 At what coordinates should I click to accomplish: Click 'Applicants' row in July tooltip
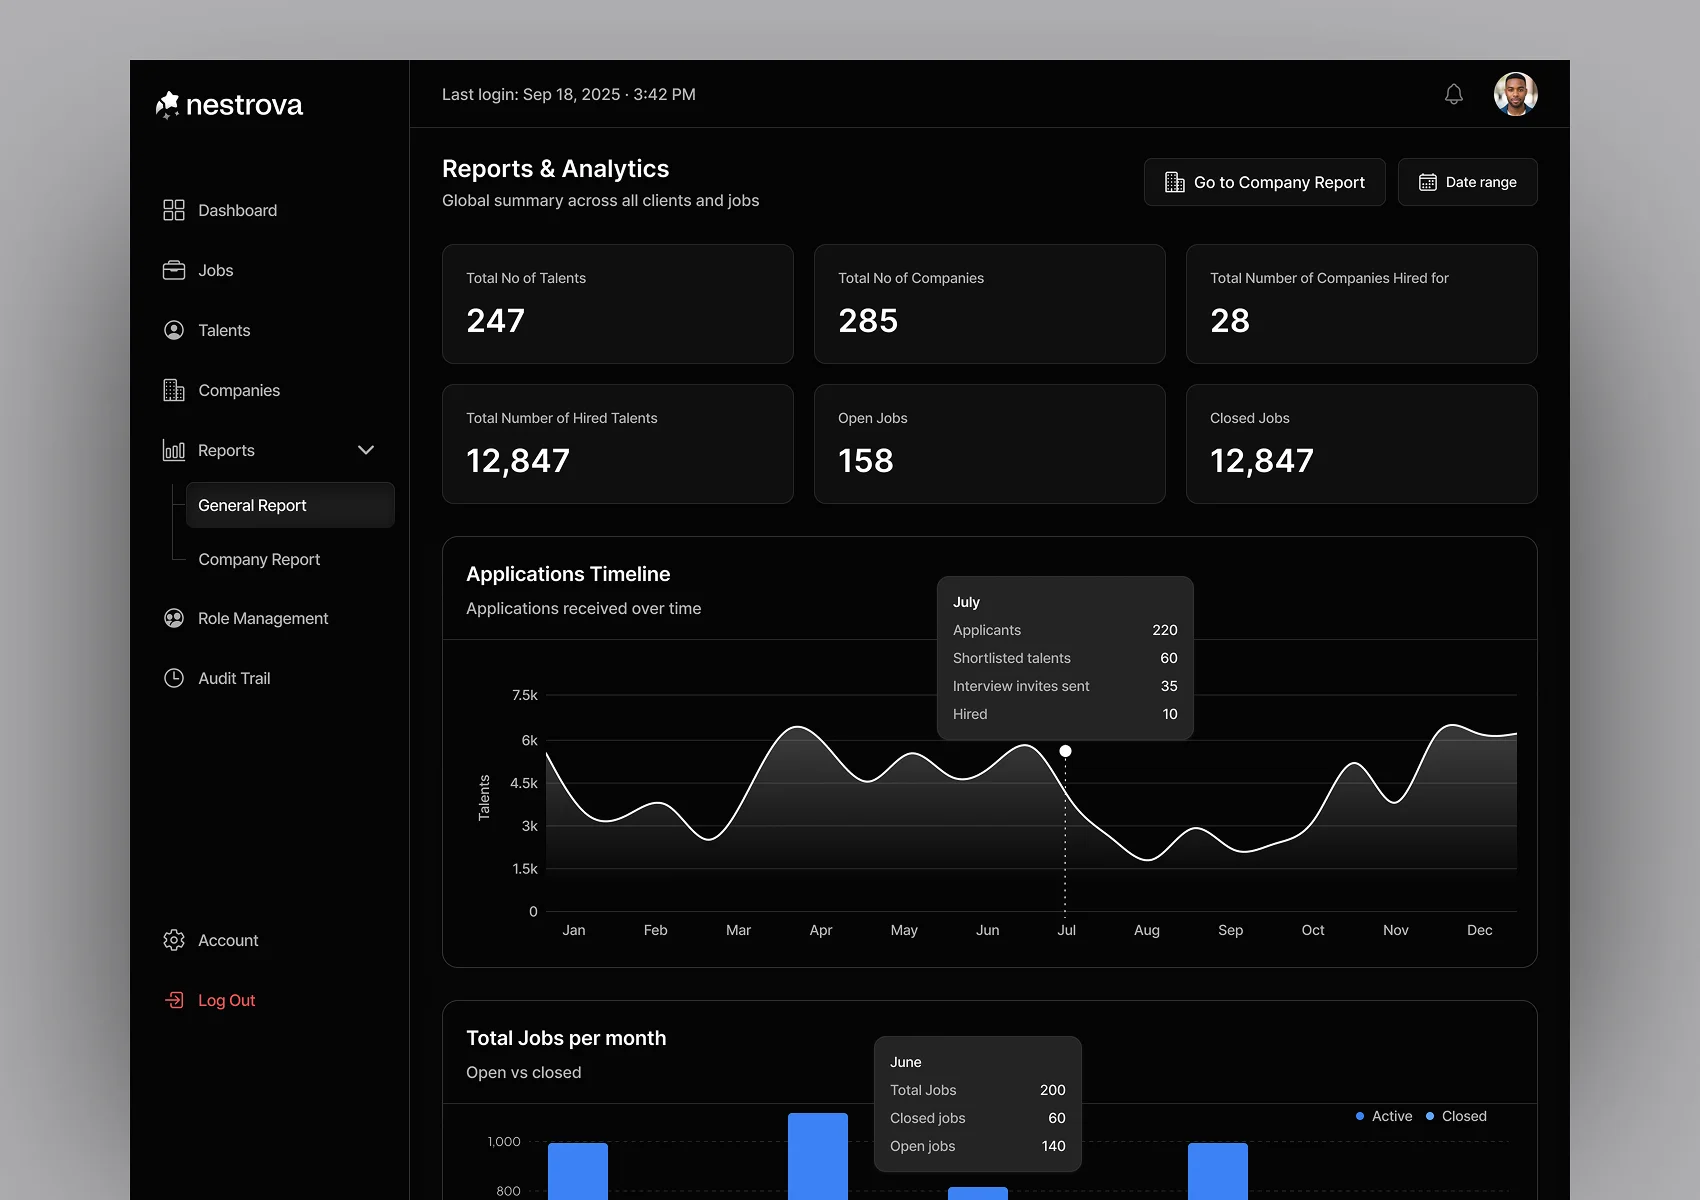pos(1065,630)
